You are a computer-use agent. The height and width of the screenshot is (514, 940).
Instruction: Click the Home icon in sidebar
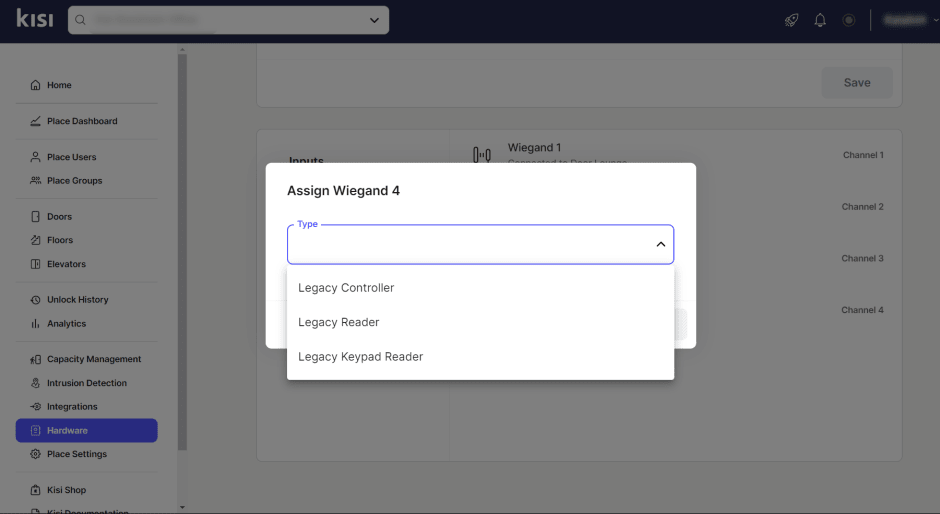tap(35, 85)
